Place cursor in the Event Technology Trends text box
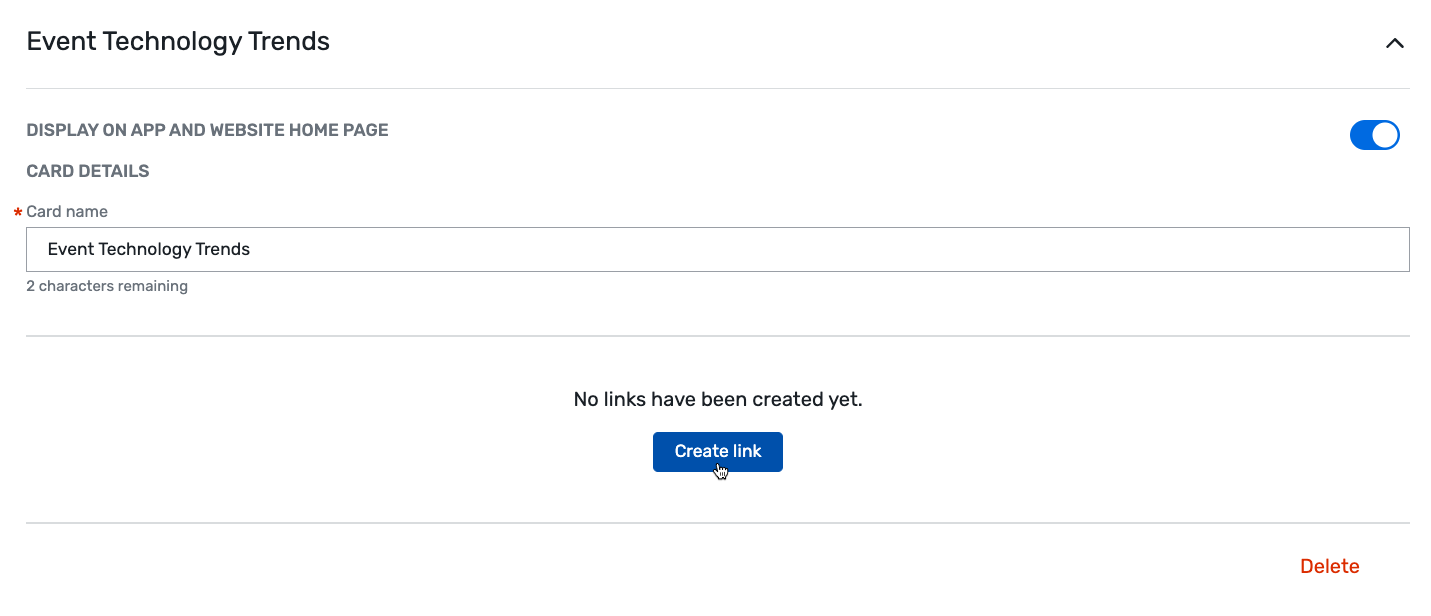This screenshot has height=616, width=1431. tap(717, 249)
